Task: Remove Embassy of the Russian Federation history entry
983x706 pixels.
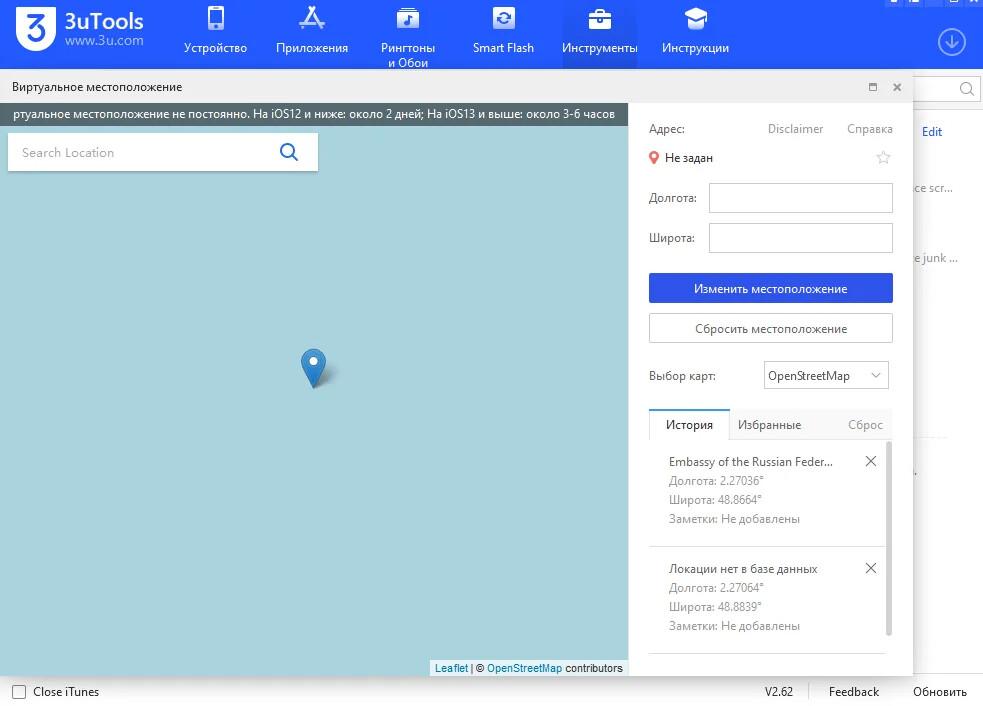Action: click(x=870, y=461)
